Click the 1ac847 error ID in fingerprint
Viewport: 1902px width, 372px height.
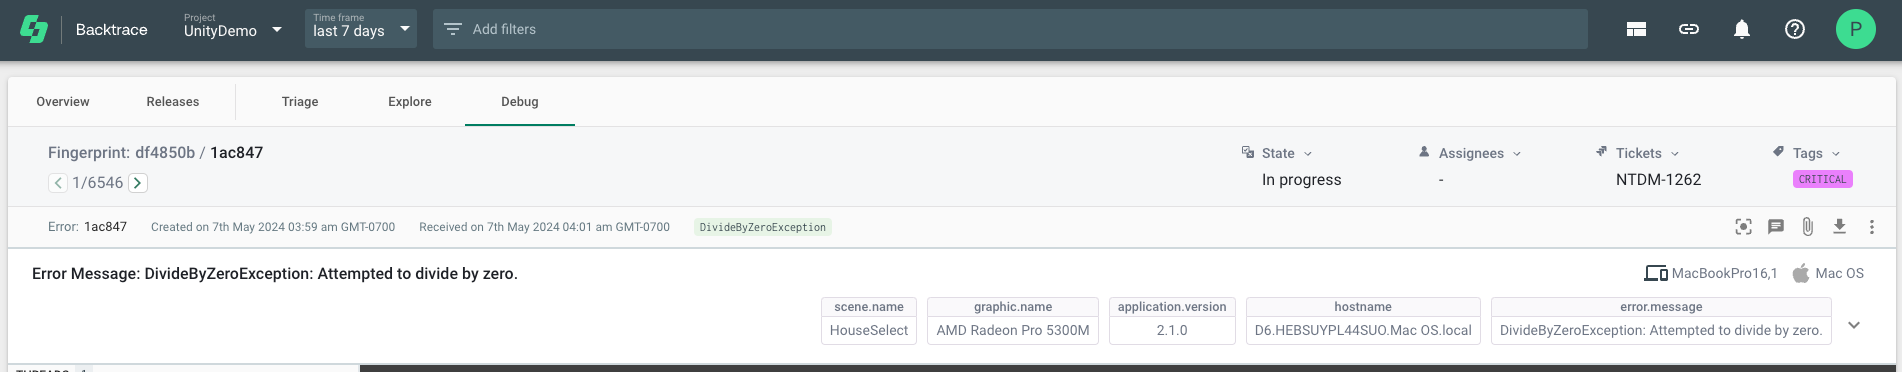(x=237, y=153)
